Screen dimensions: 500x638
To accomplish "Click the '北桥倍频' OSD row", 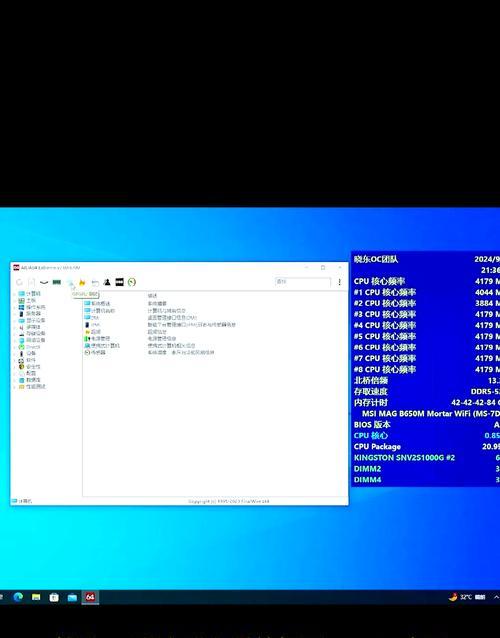I will [426, 380].
